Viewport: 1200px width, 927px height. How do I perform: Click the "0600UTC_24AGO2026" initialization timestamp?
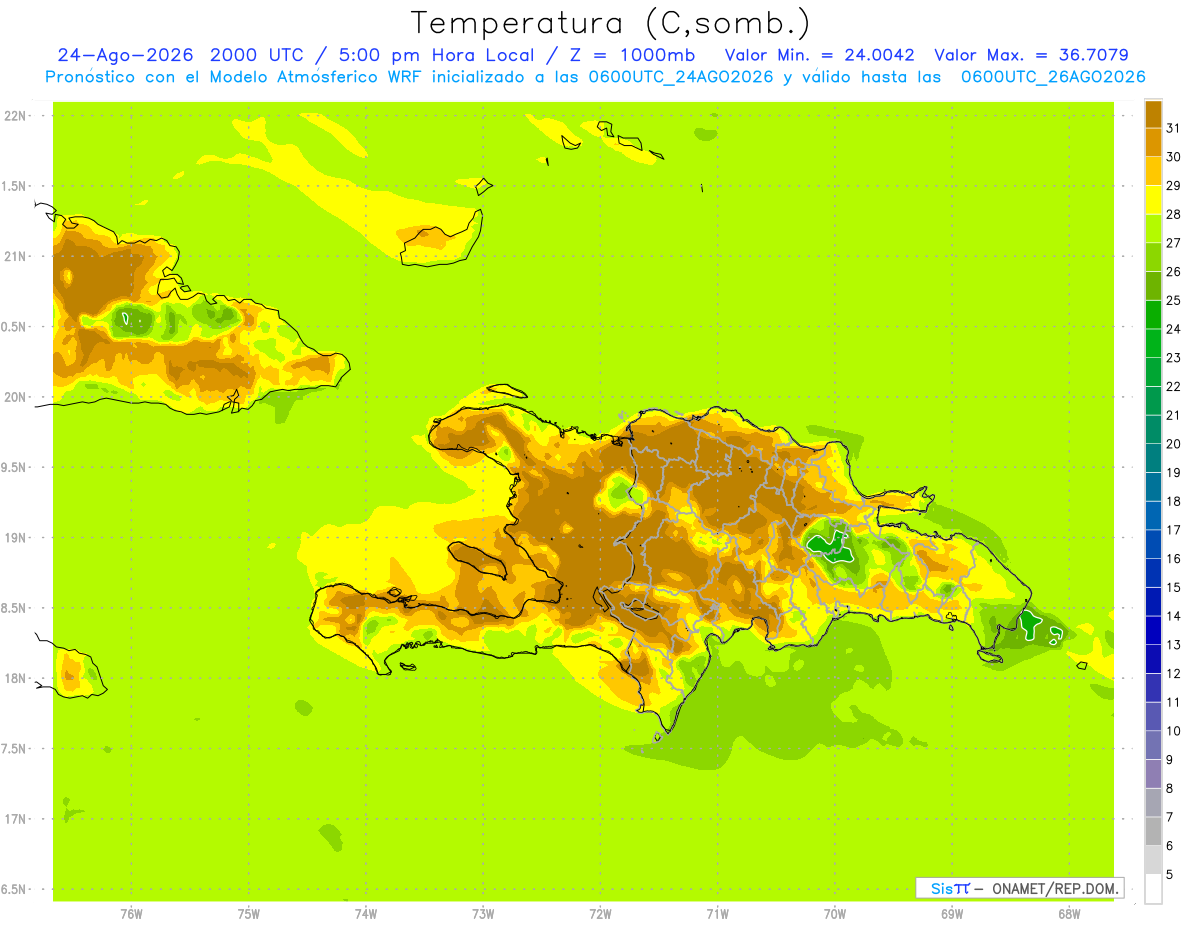(x=678, y=77)
